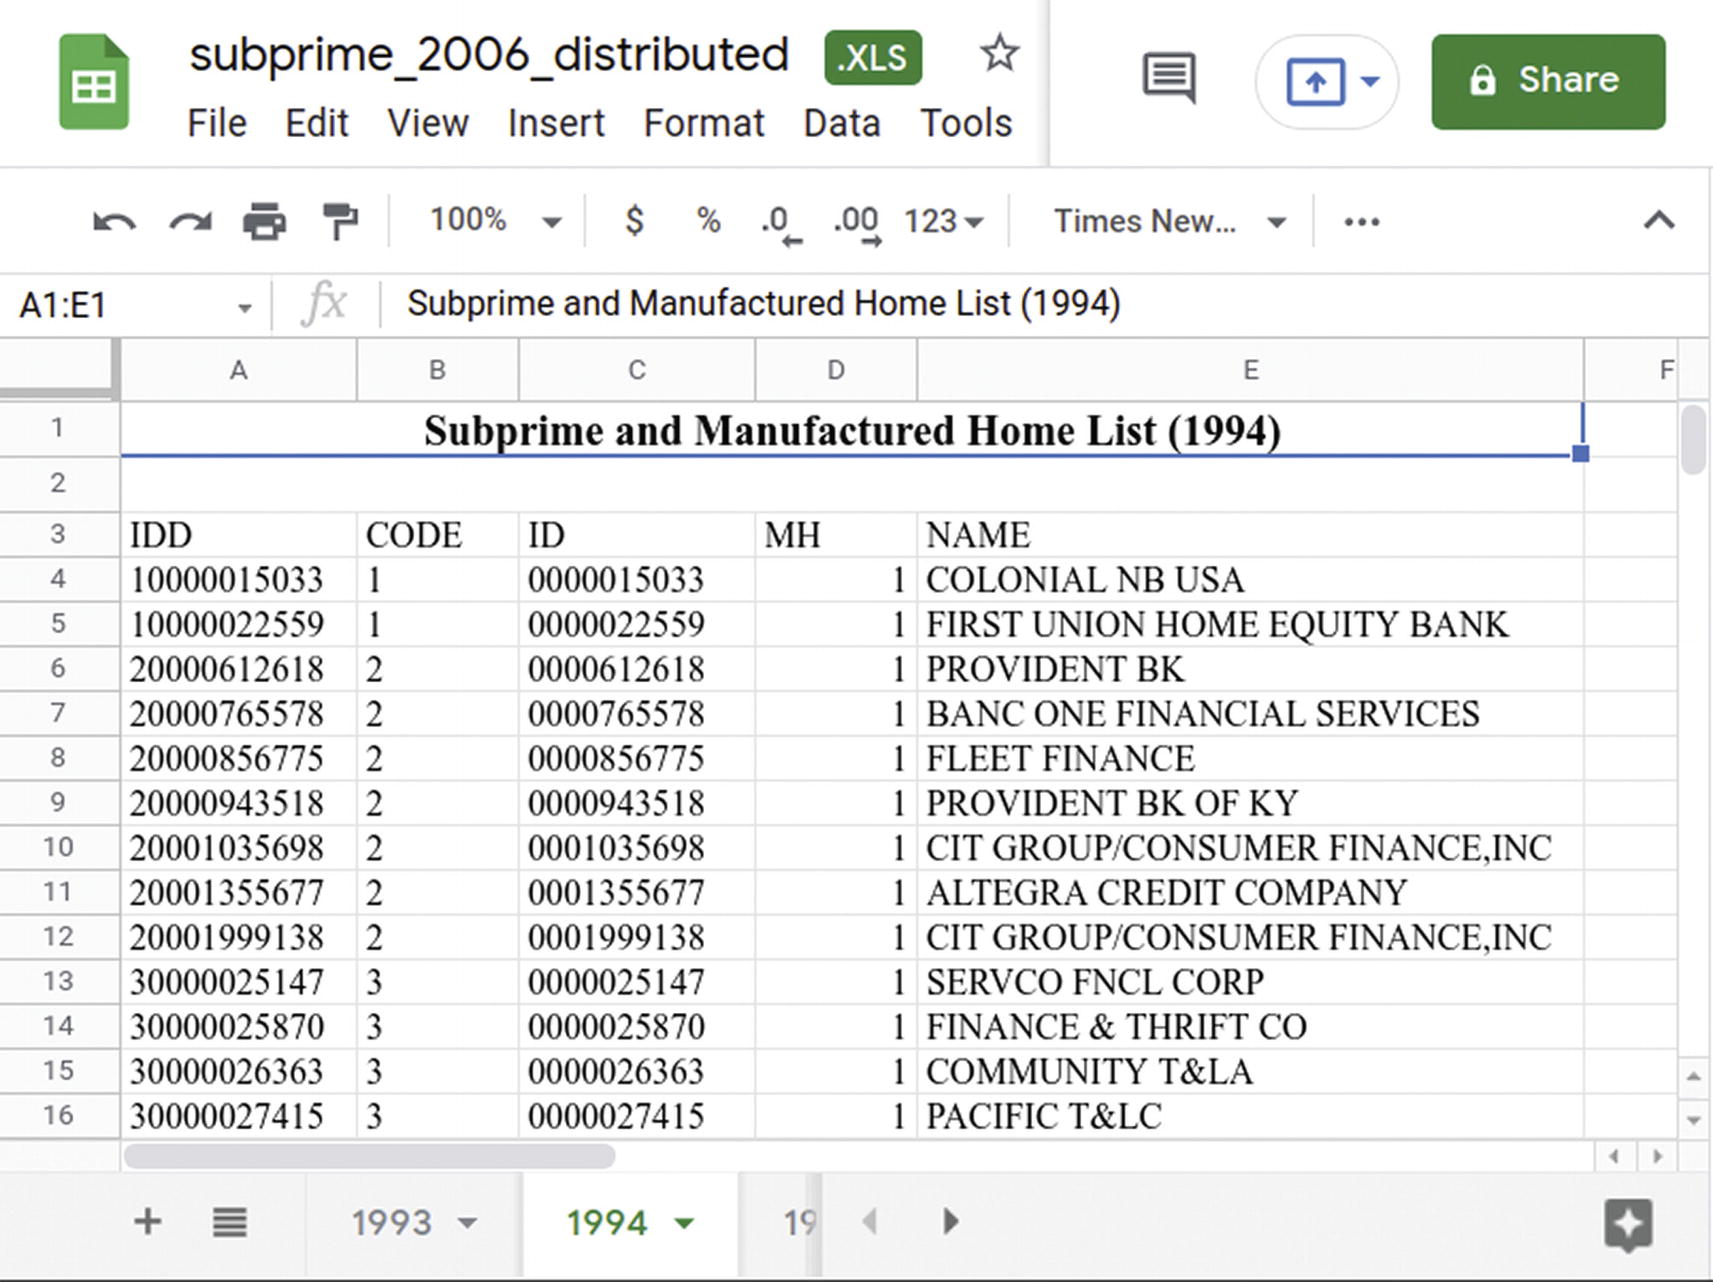Expand the name box A1:E1 dropdown
Image resolution: width=1713 pixels, height=1282 pixels.
(x=244, y=307)
